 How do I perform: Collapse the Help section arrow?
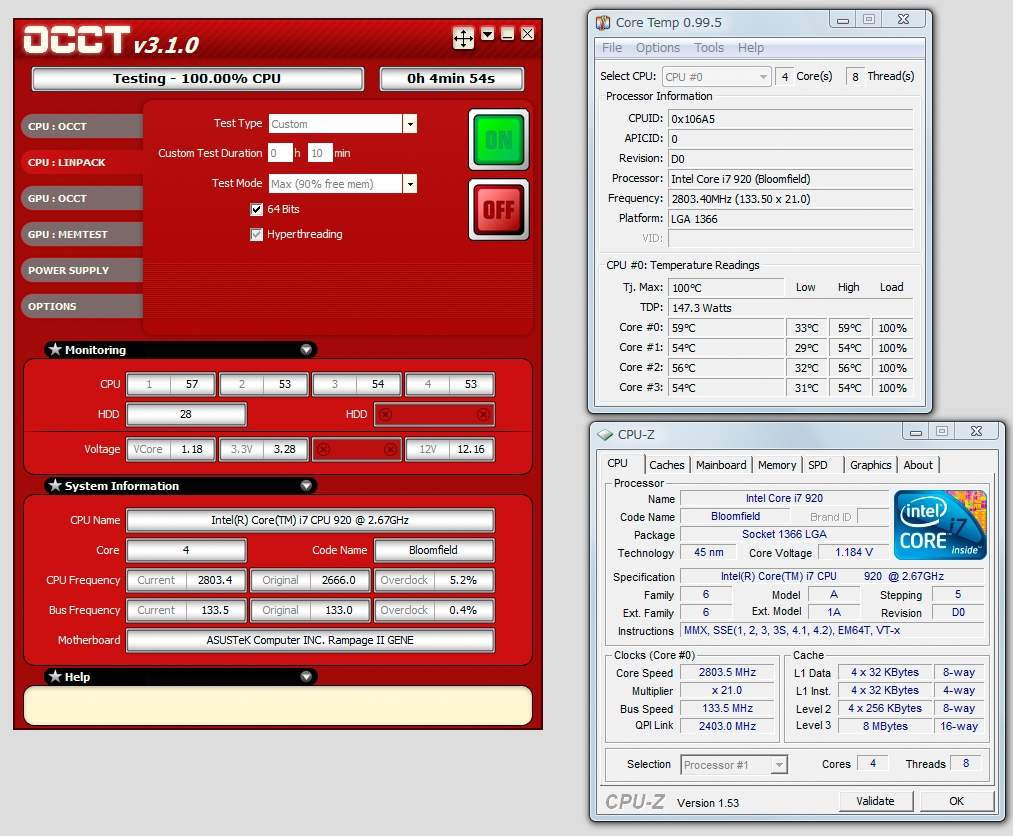pyautogui.click(x=306, y=676)
